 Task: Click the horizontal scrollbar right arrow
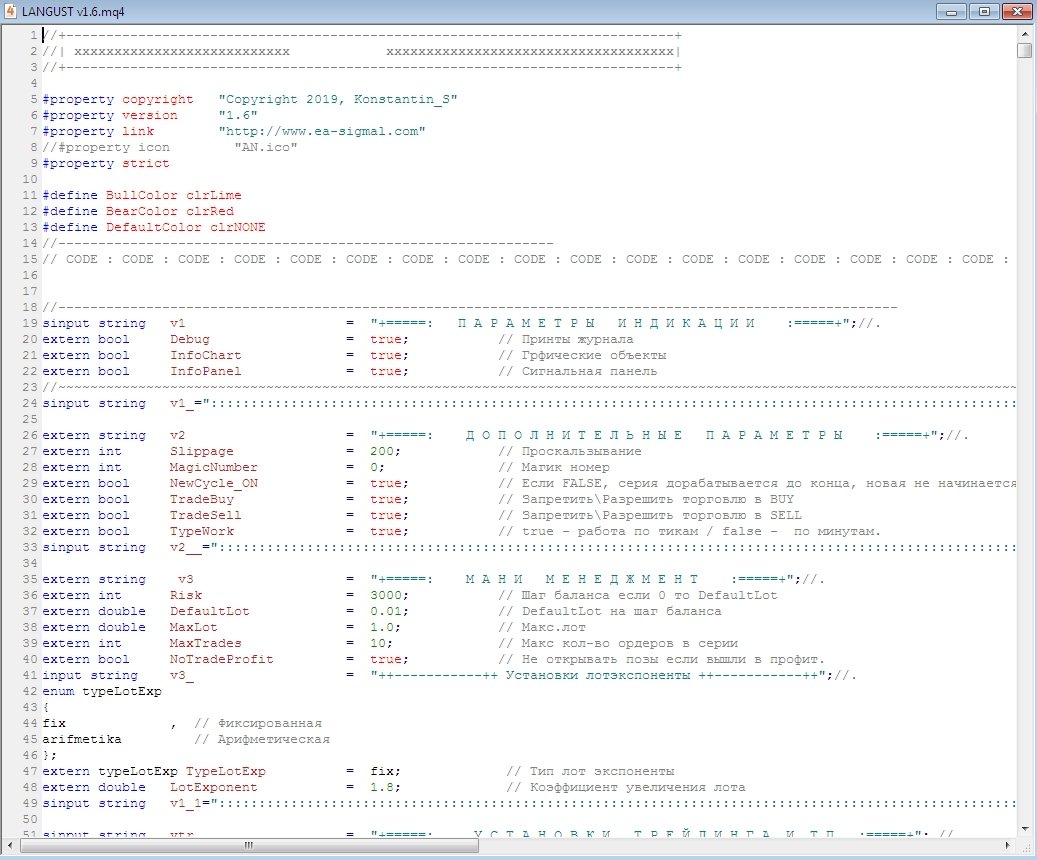1008,847
